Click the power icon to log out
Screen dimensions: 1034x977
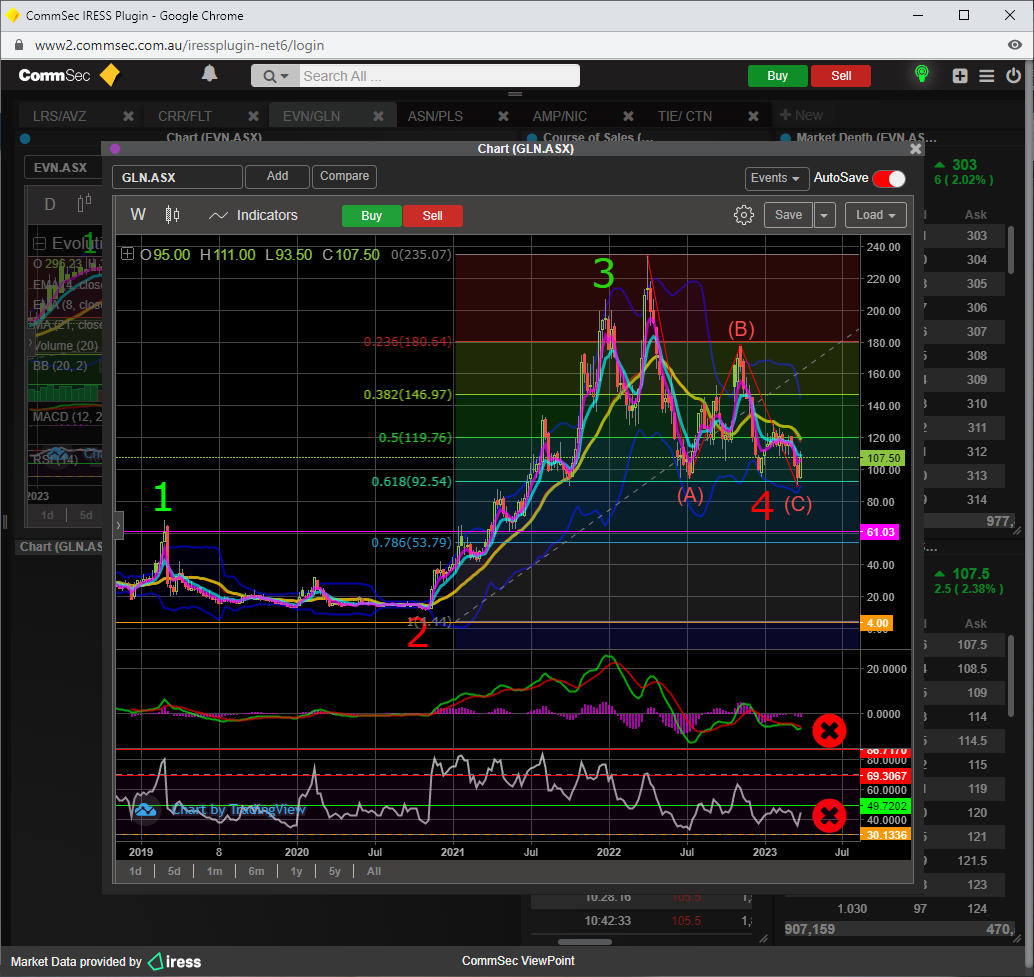[x=1014, y=76]
